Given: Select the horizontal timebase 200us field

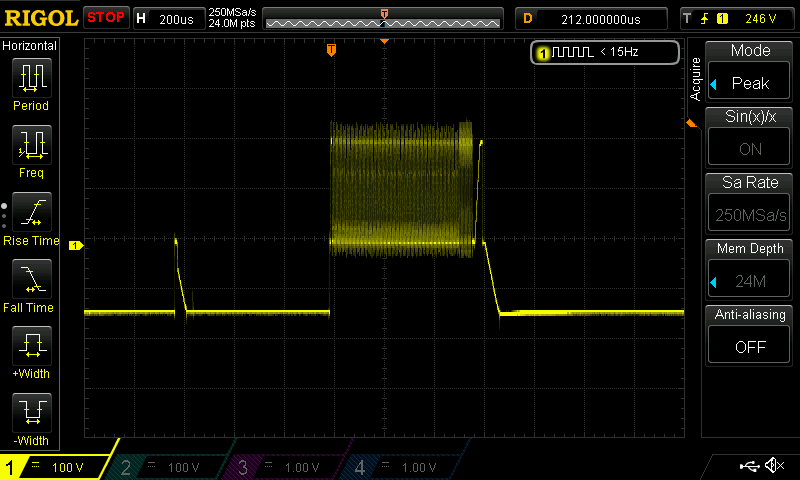Looking at the screenshot, I should (169, 19).
